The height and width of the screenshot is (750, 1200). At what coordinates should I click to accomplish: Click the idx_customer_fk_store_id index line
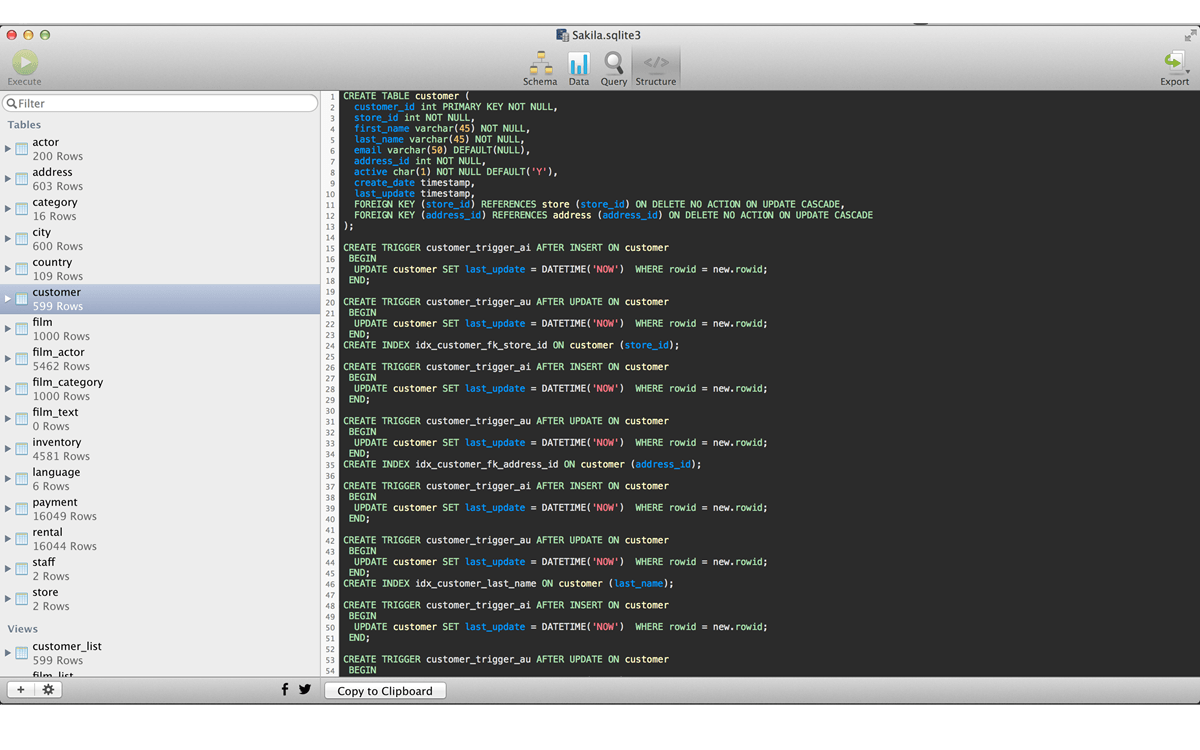point(511,345)
